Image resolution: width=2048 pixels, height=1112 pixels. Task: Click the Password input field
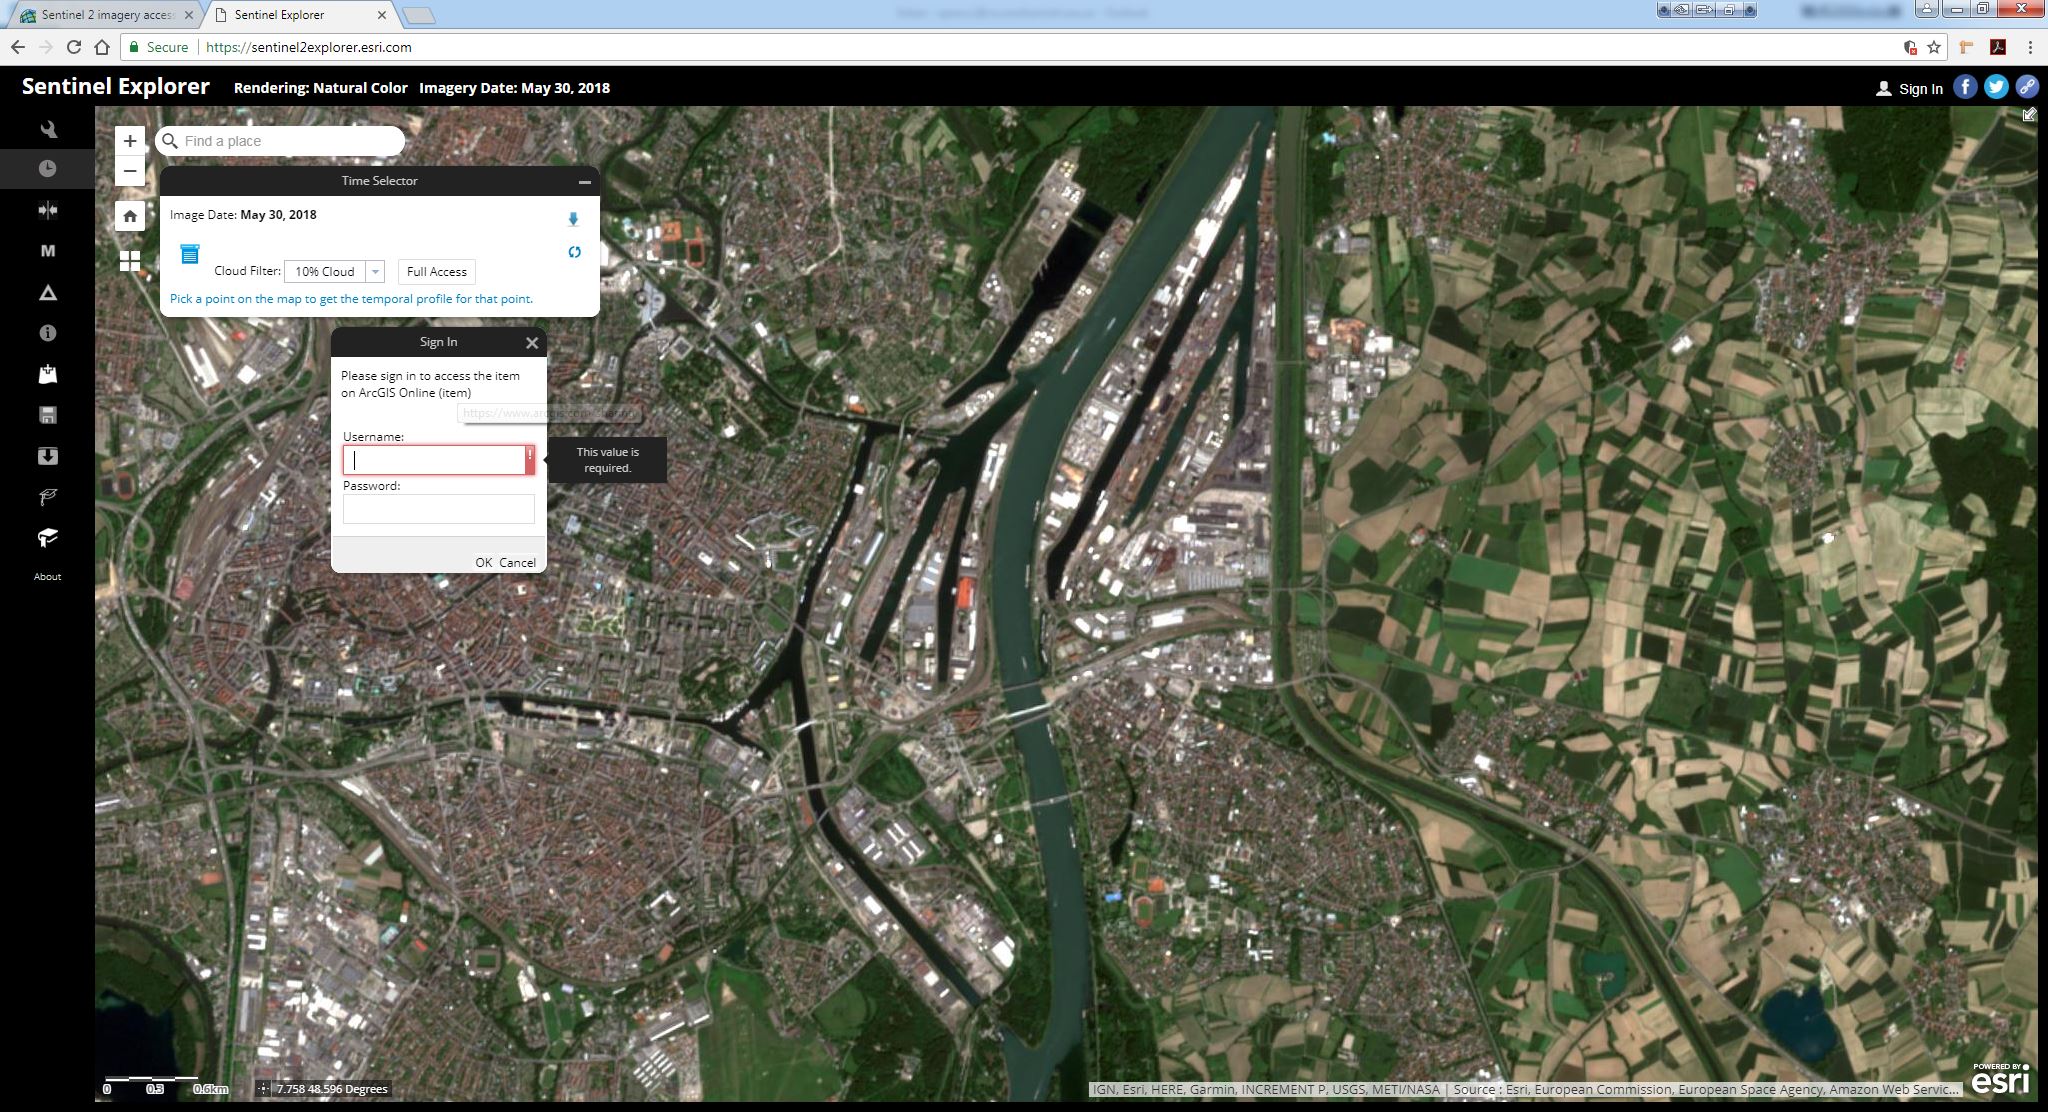click(438, 509)
